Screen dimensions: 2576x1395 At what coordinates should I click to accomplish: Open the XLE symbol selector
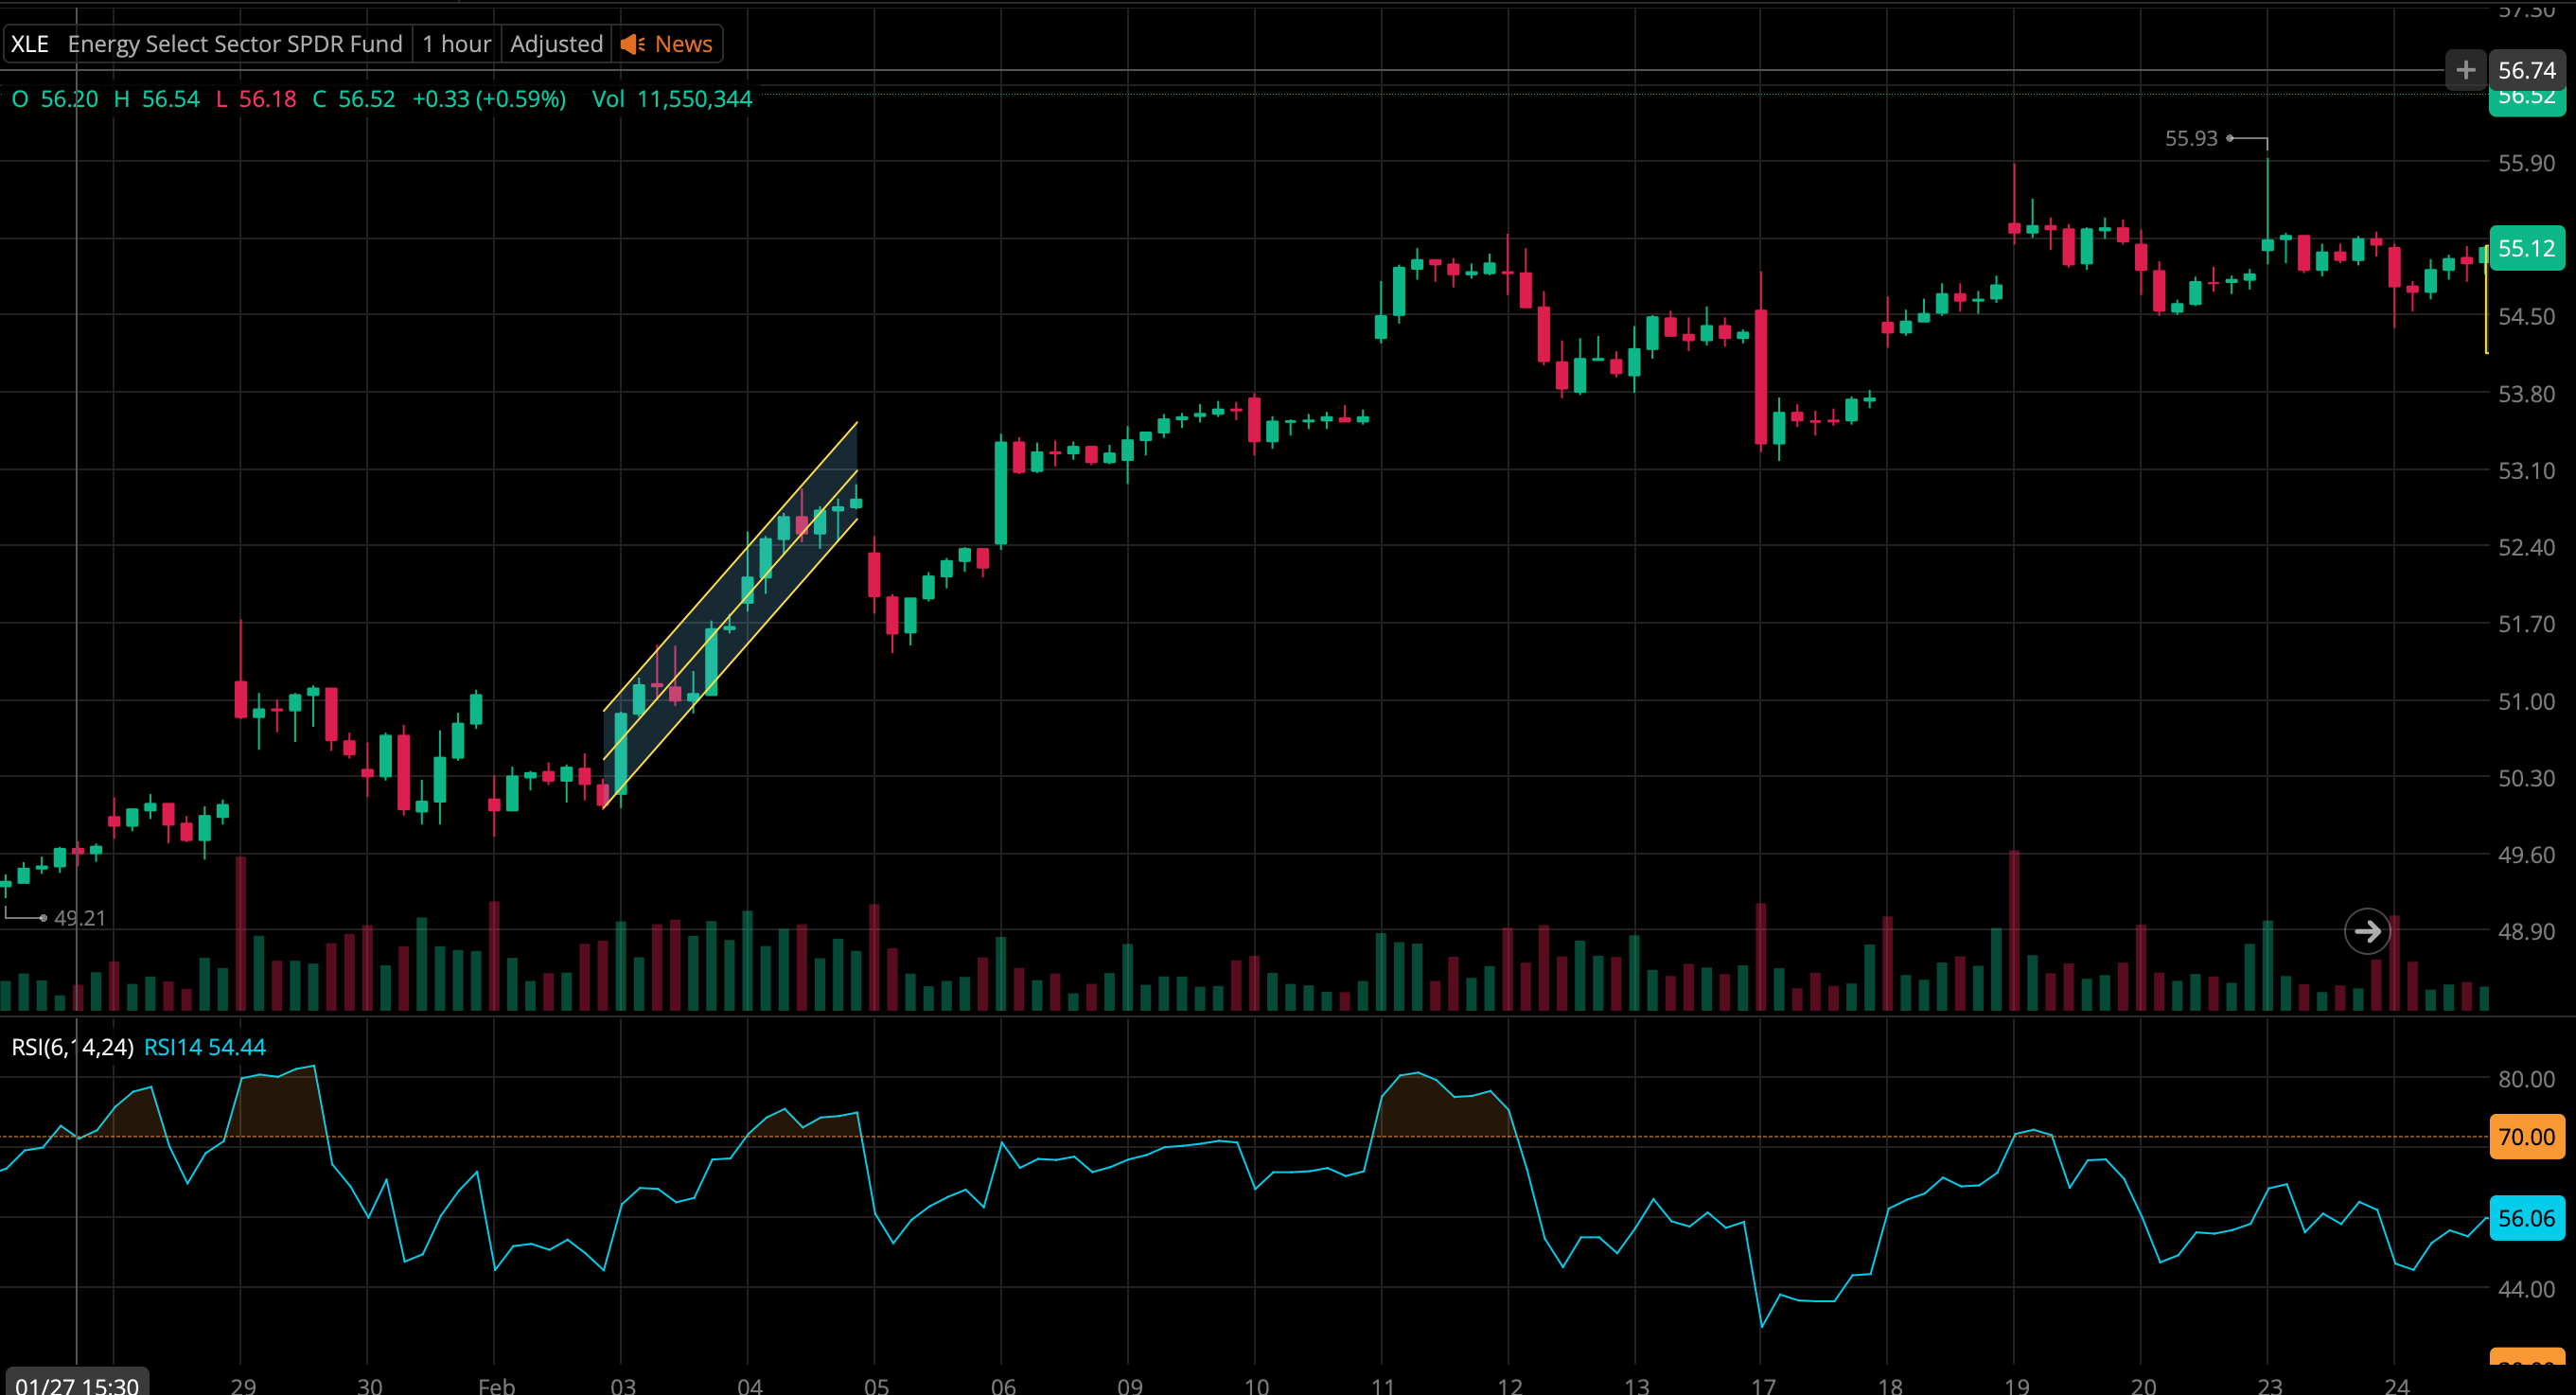click(30, 44)
